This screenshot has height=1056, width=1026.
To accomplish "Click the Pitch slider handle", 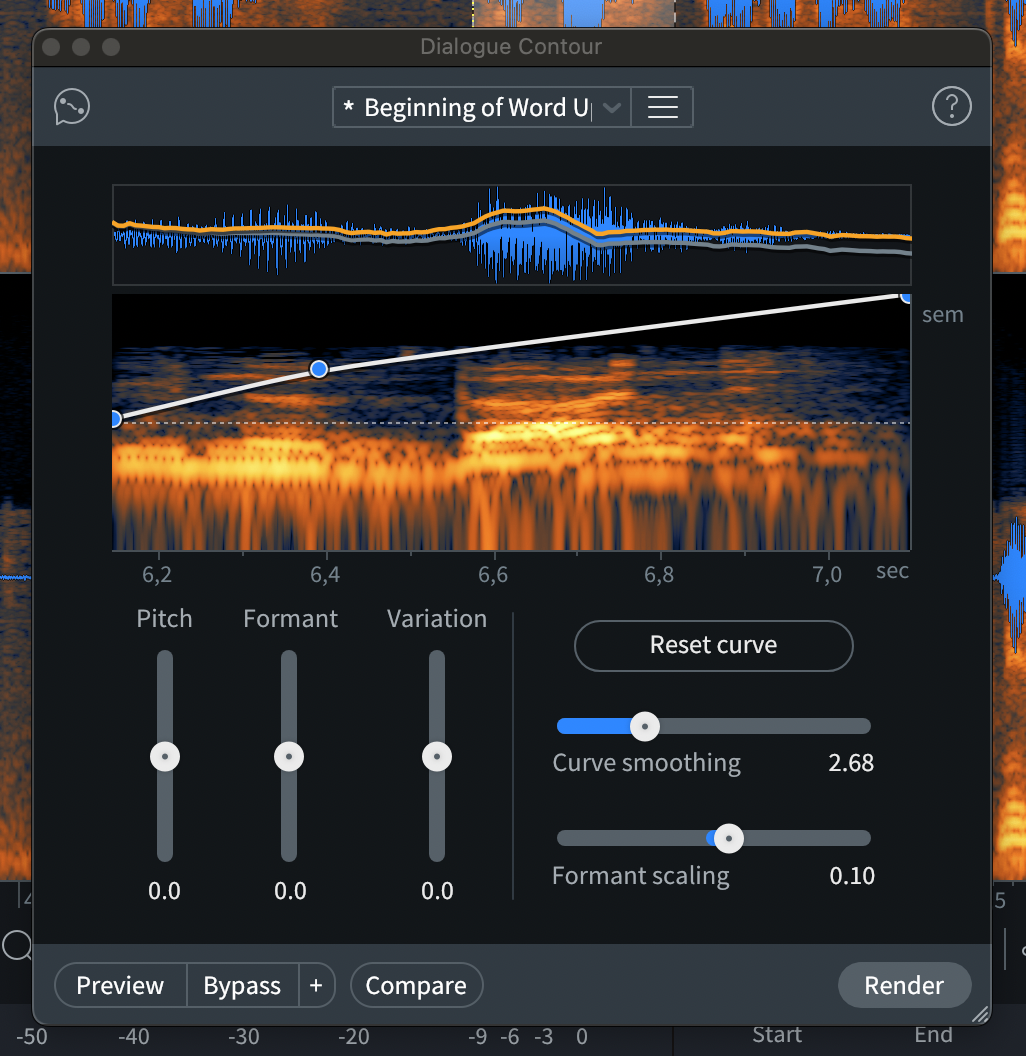I will coord(165,756).
